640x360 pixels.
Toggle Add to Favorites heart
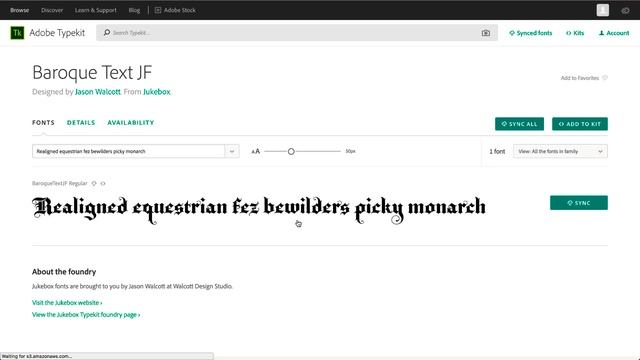(x=605, y=78)
